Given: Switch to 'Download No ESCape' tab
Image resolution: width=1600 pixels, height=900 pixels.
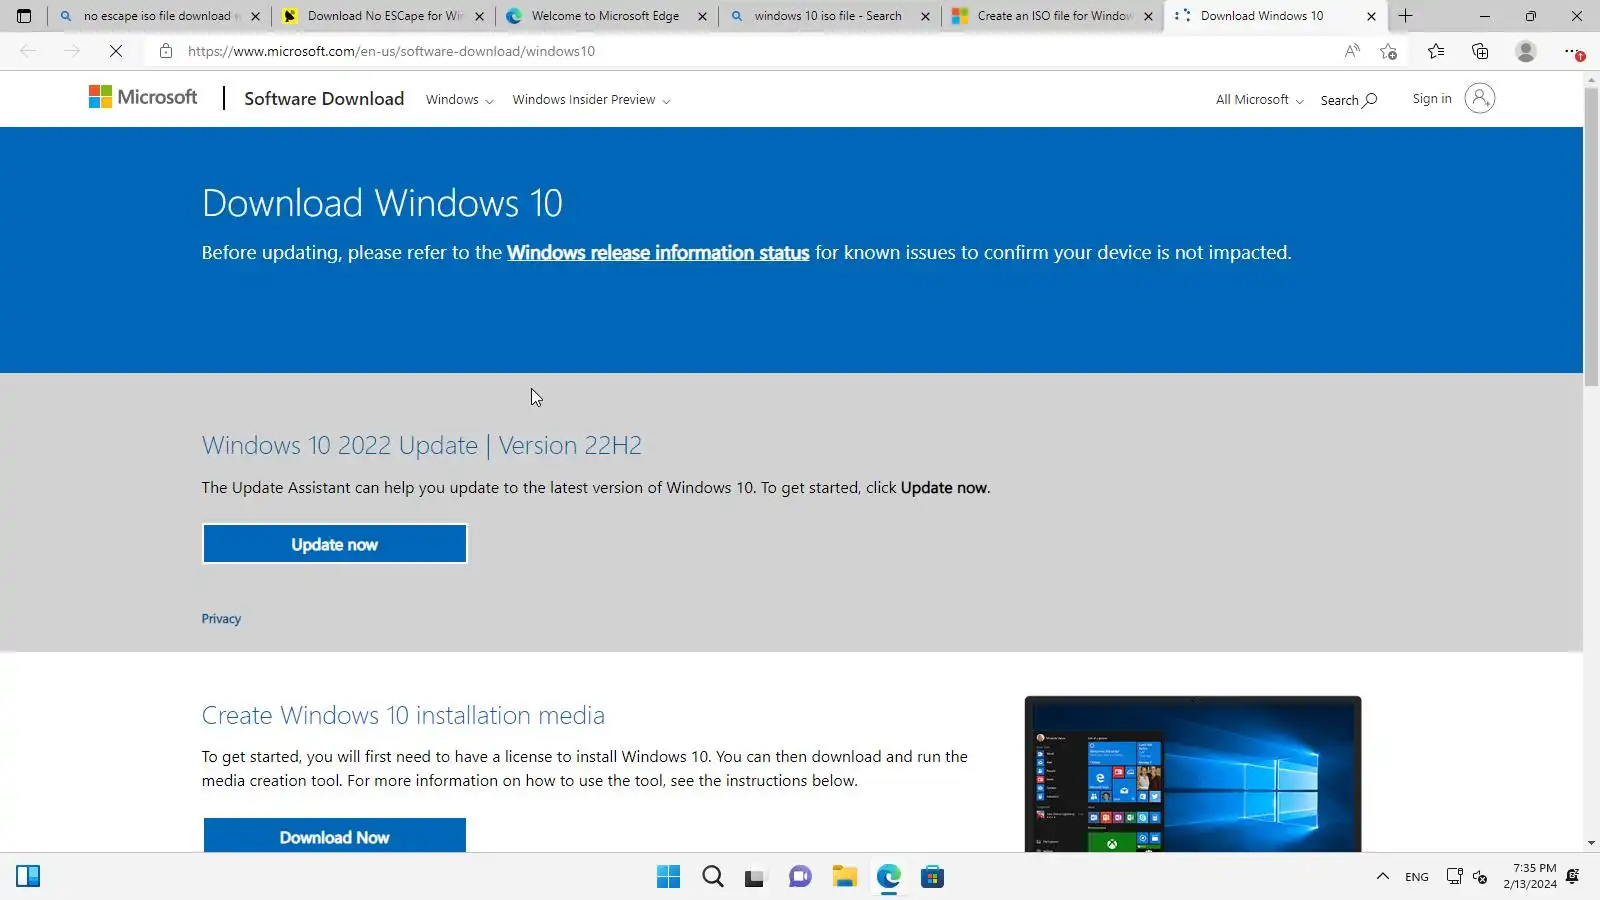Looking at the screenshot, I should coord(384,16).
